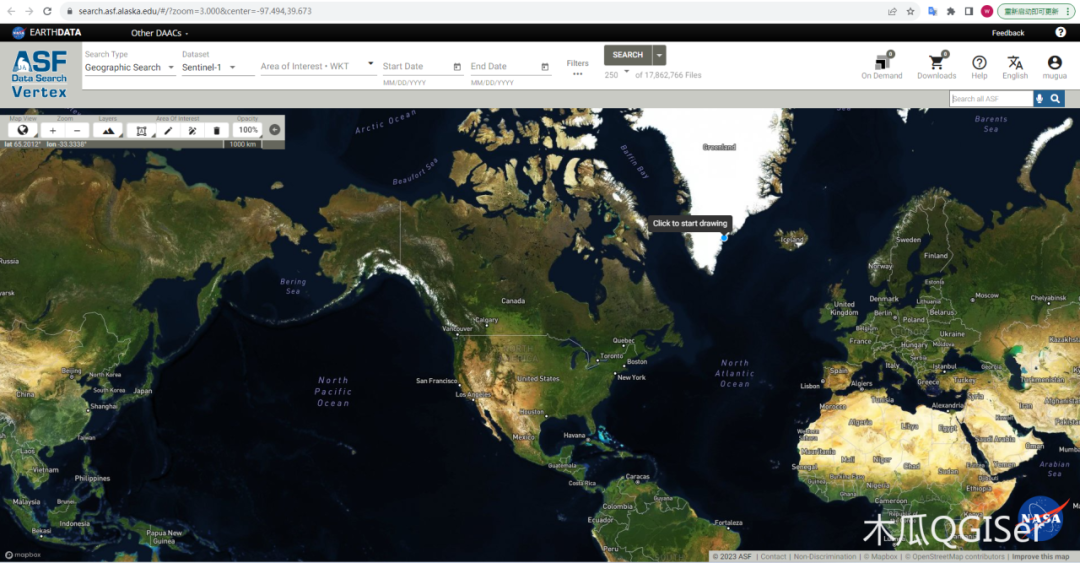Open the Help menu
This screenshot has height=563, width=1080.
coord(979,67)
